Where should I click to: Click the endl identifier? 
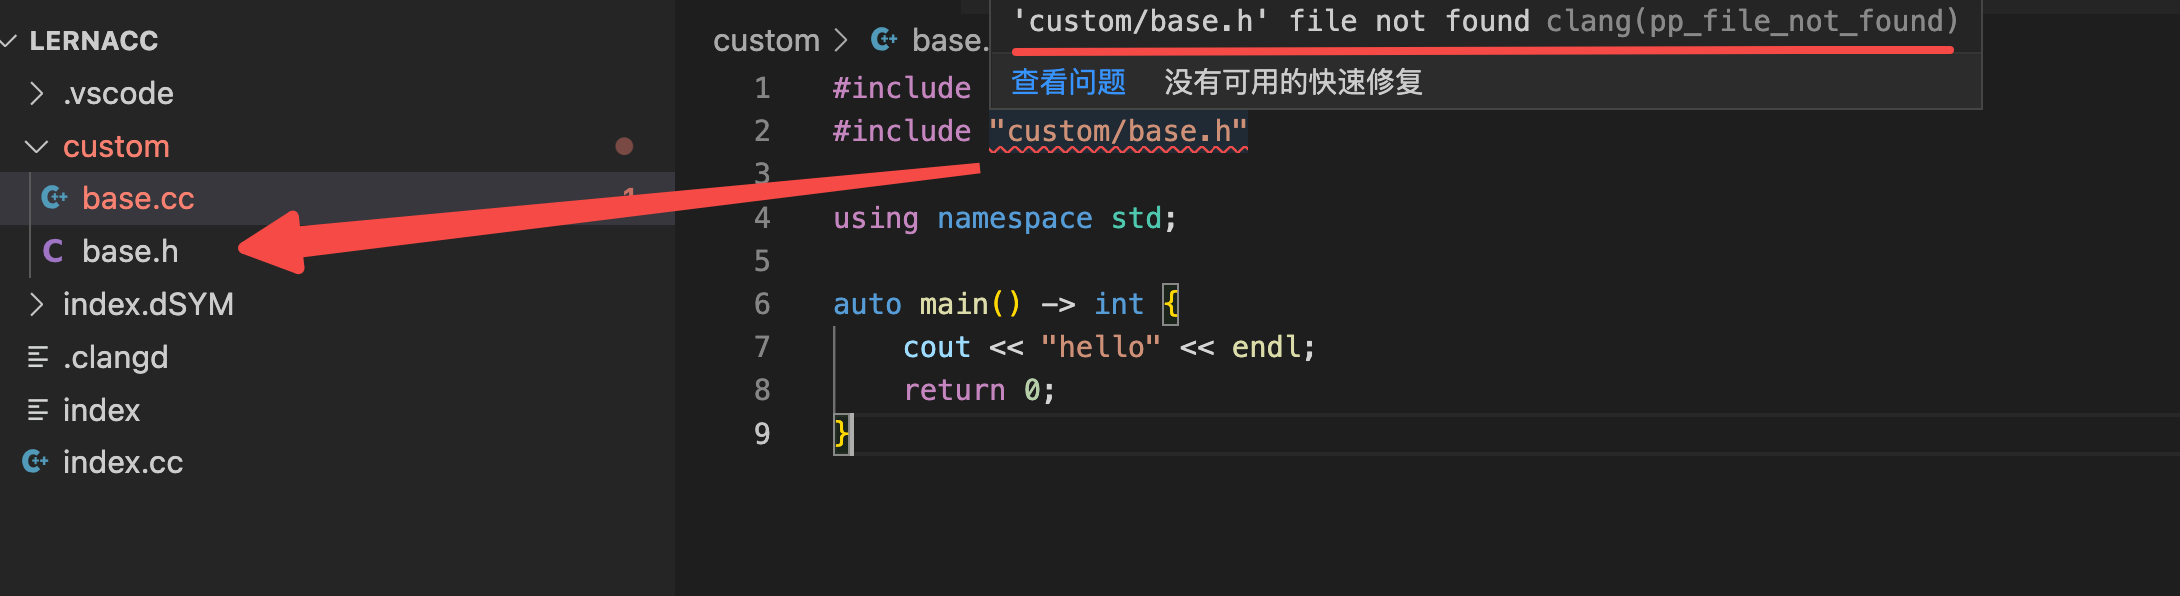[1266, 347]
